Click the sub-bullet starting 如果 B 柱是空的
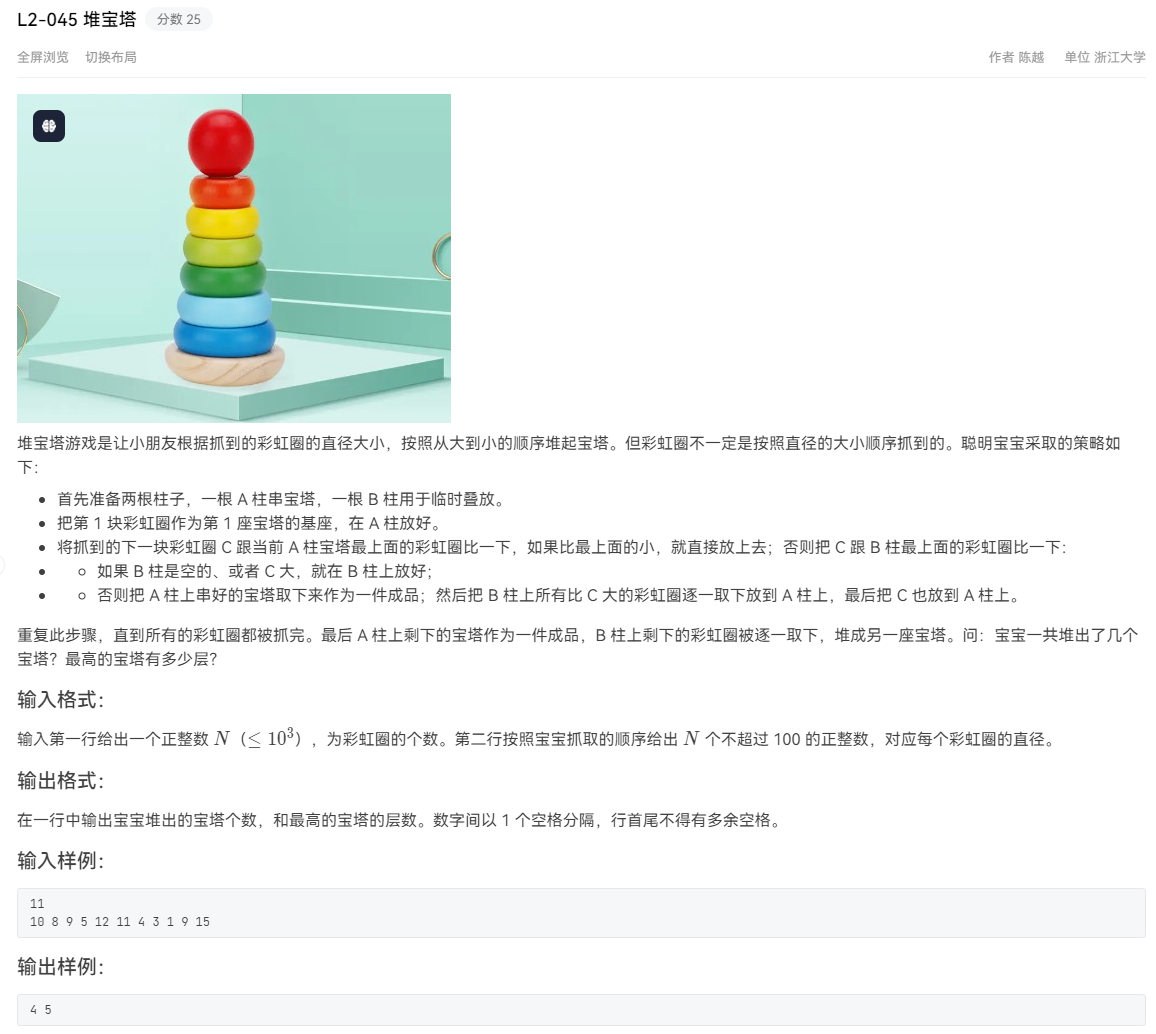The height and width of the screenshot is (1034, 1156). 265,571
